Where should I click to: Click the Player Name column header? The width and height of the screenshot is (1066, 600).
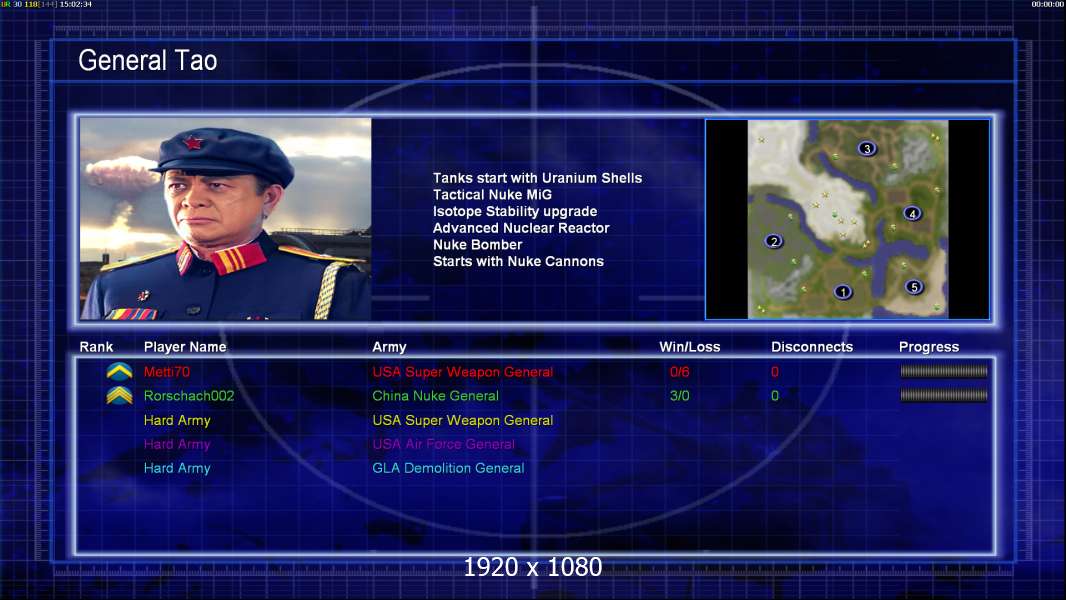click(185, 347)
